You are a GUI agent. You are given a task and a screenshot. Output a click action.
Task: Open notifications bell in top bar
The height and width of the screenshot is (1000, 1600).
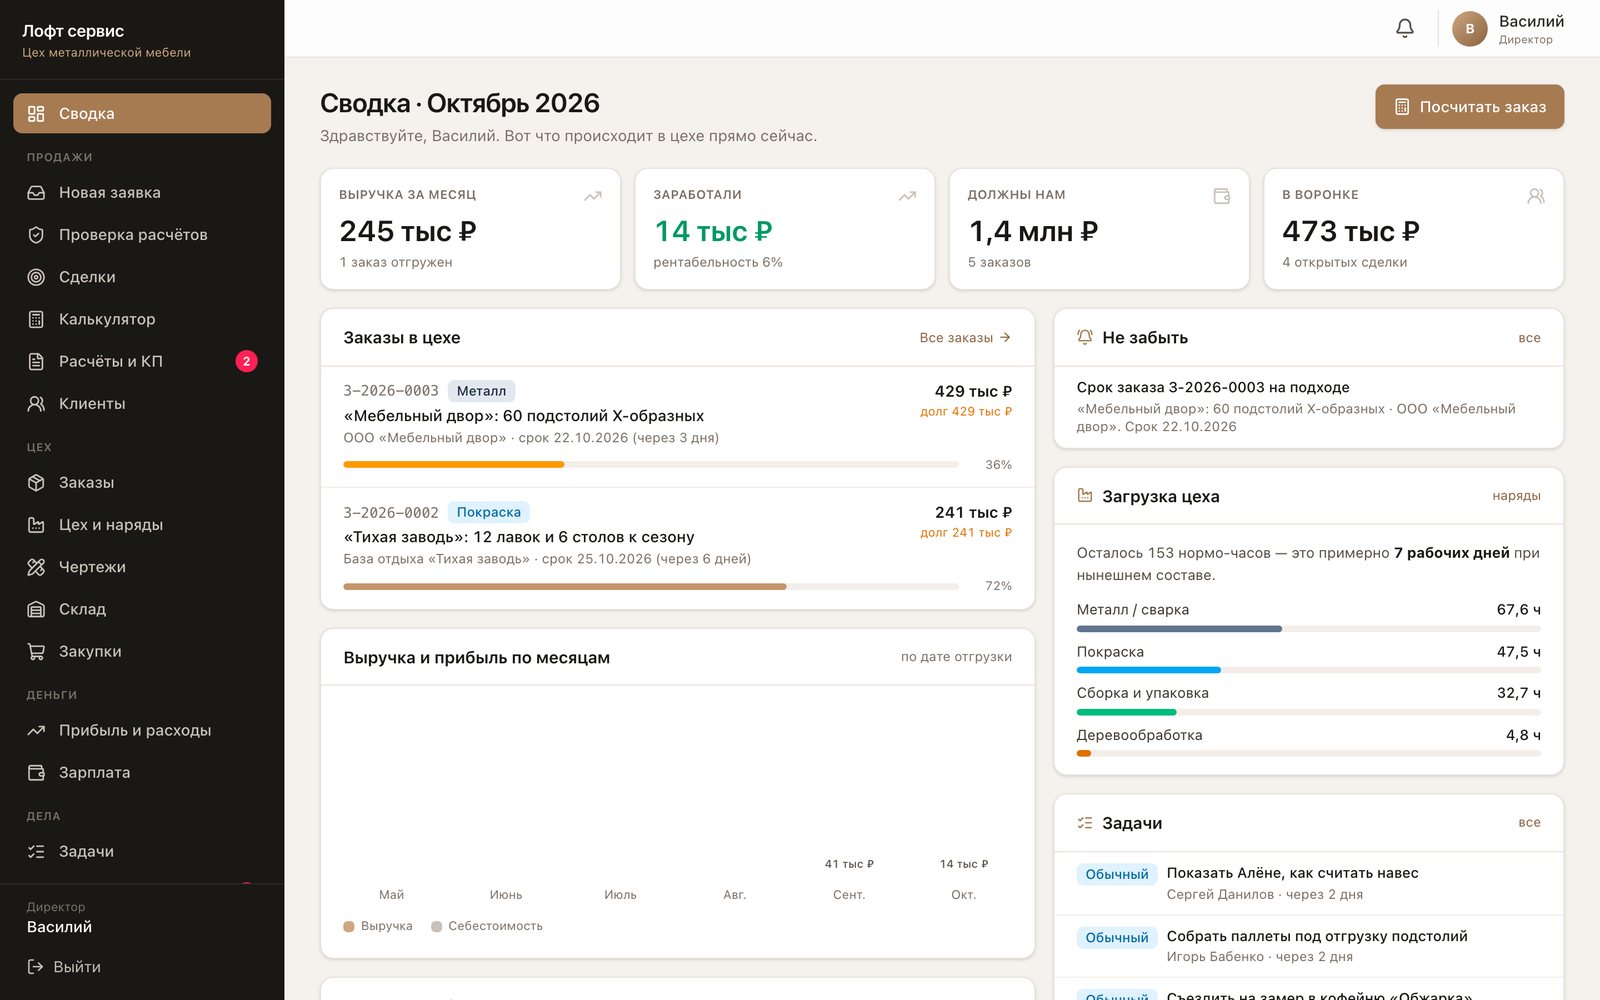click(1405, 28)
